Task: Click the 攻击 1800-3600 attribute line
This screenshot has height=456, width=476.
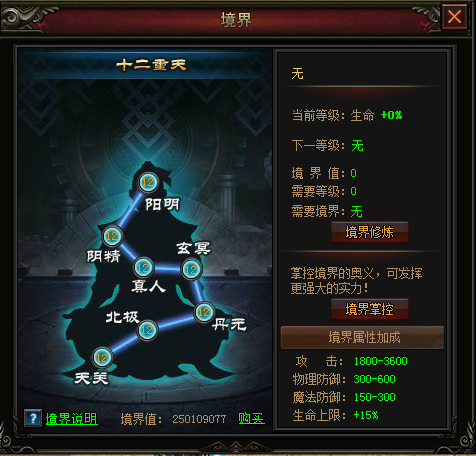Action: (x=351, y=361)
